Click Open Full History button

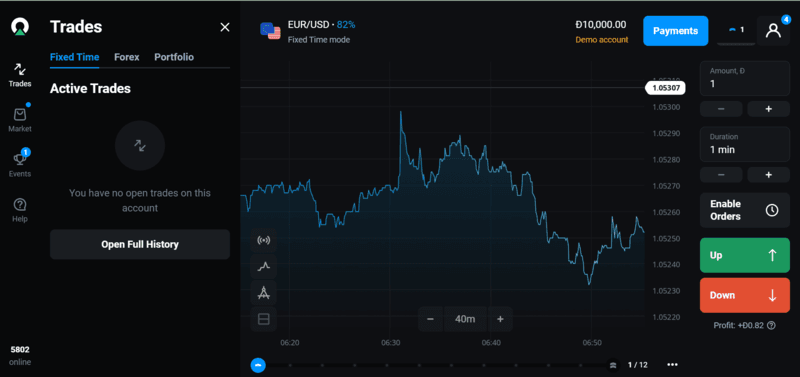[140, 244]
